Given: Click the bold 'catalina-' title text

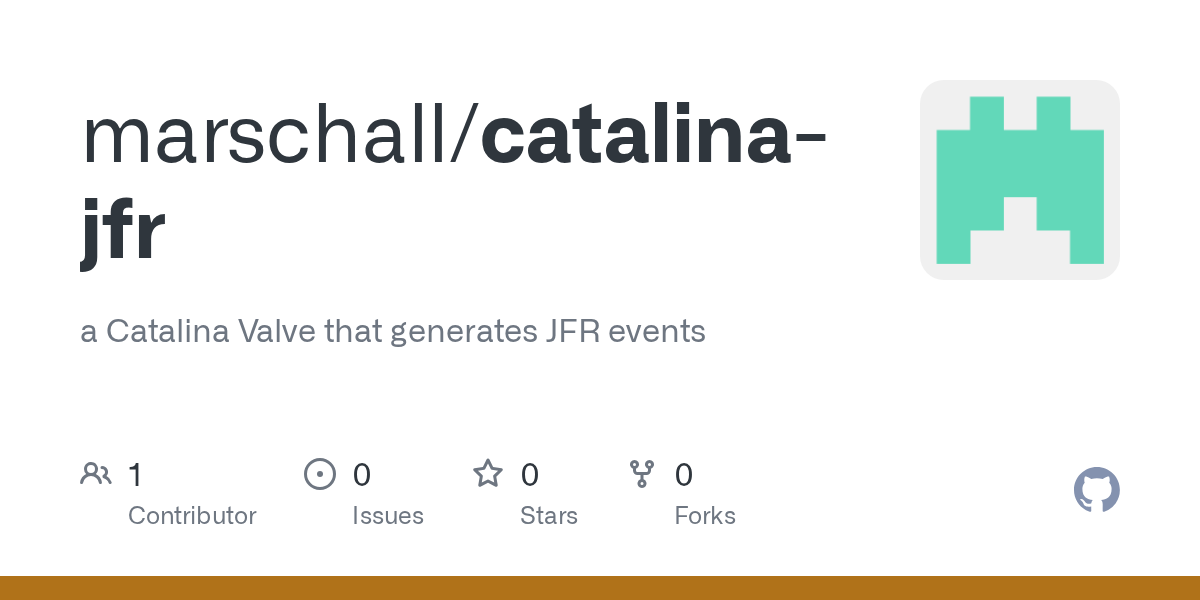Looking at the screenshot, I should point(654,137).
